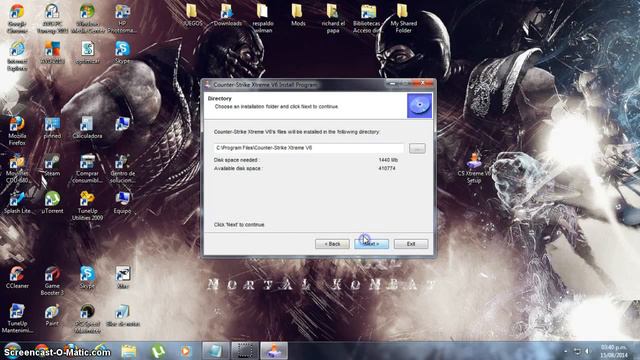Viewport: 640px width, 360px height.
Task: Open Game Booster 3 shortcut
Action: click(52, 281)
